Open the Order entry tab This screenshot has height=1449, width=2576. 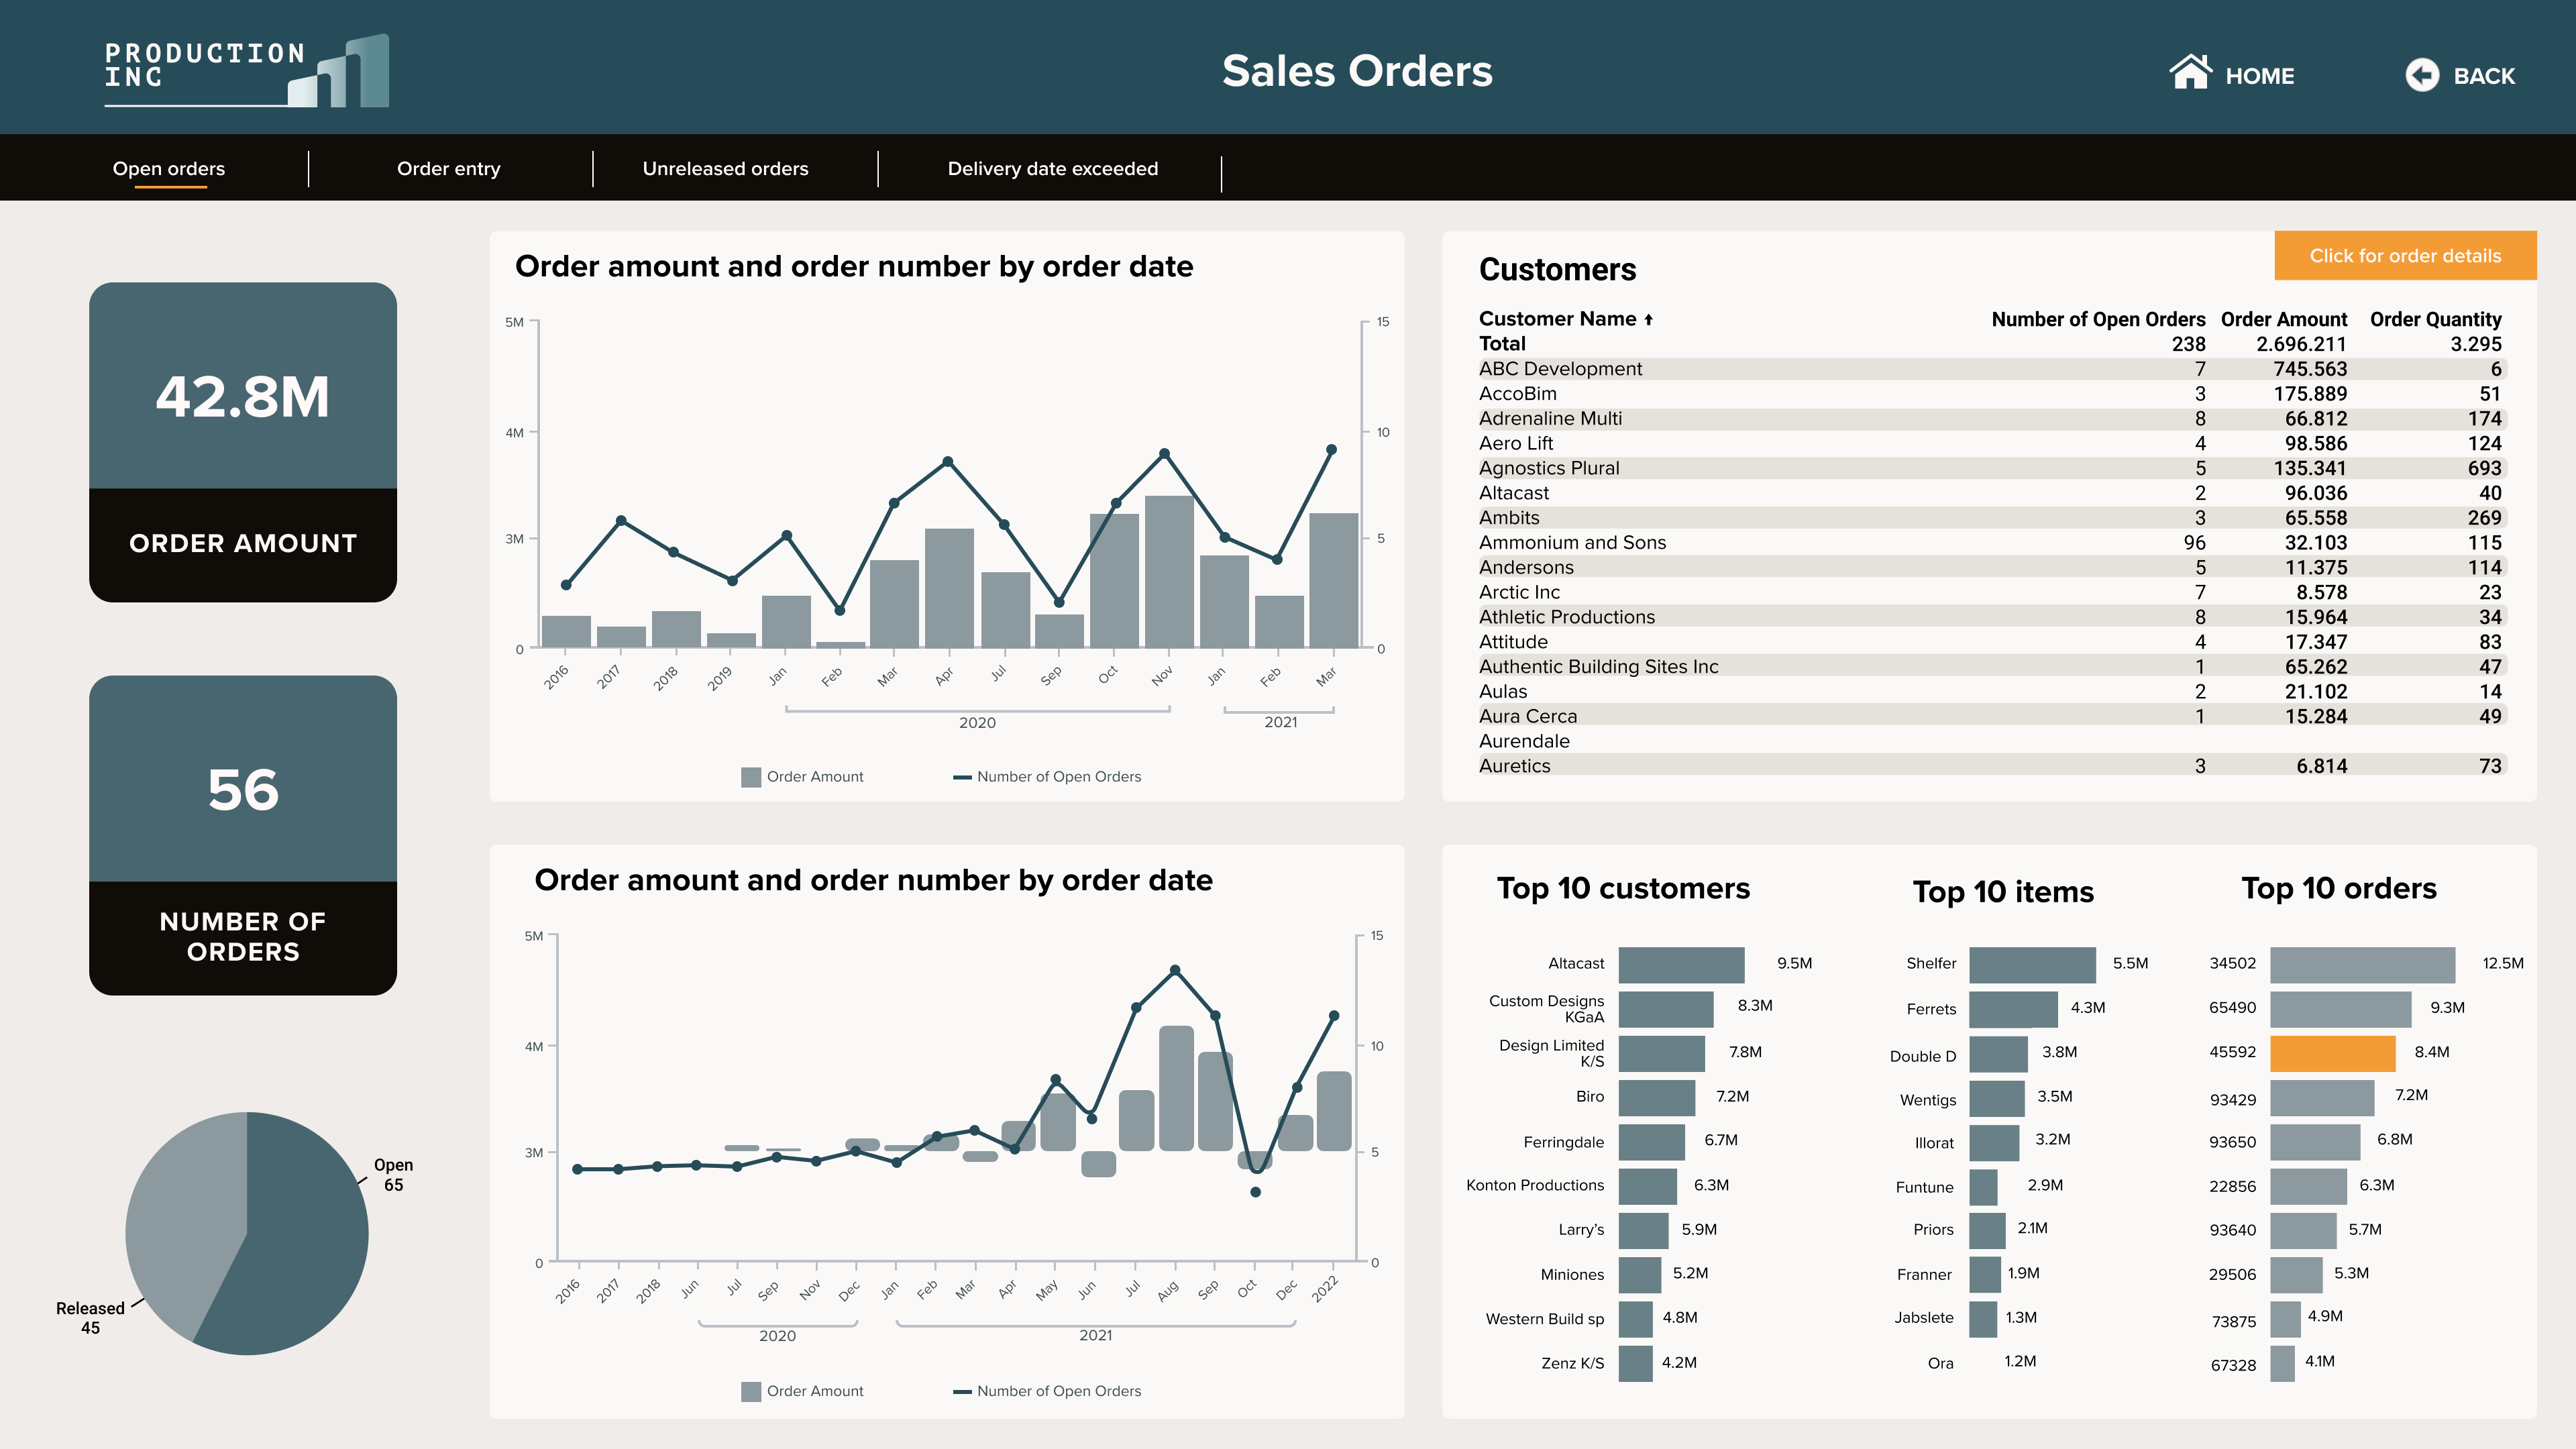[x=448, y=169]
